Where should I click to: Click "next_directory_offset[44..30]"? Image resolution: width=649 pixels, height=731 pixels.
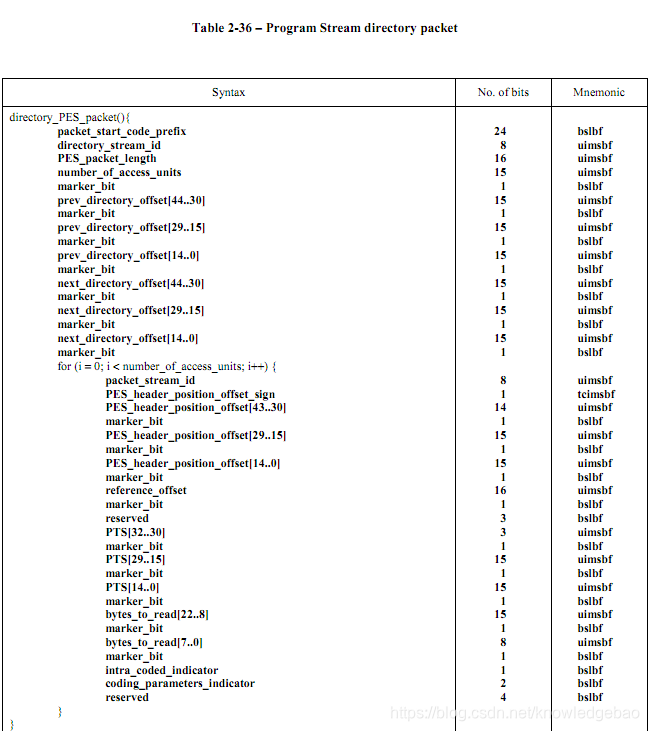(x=131, y=283)
